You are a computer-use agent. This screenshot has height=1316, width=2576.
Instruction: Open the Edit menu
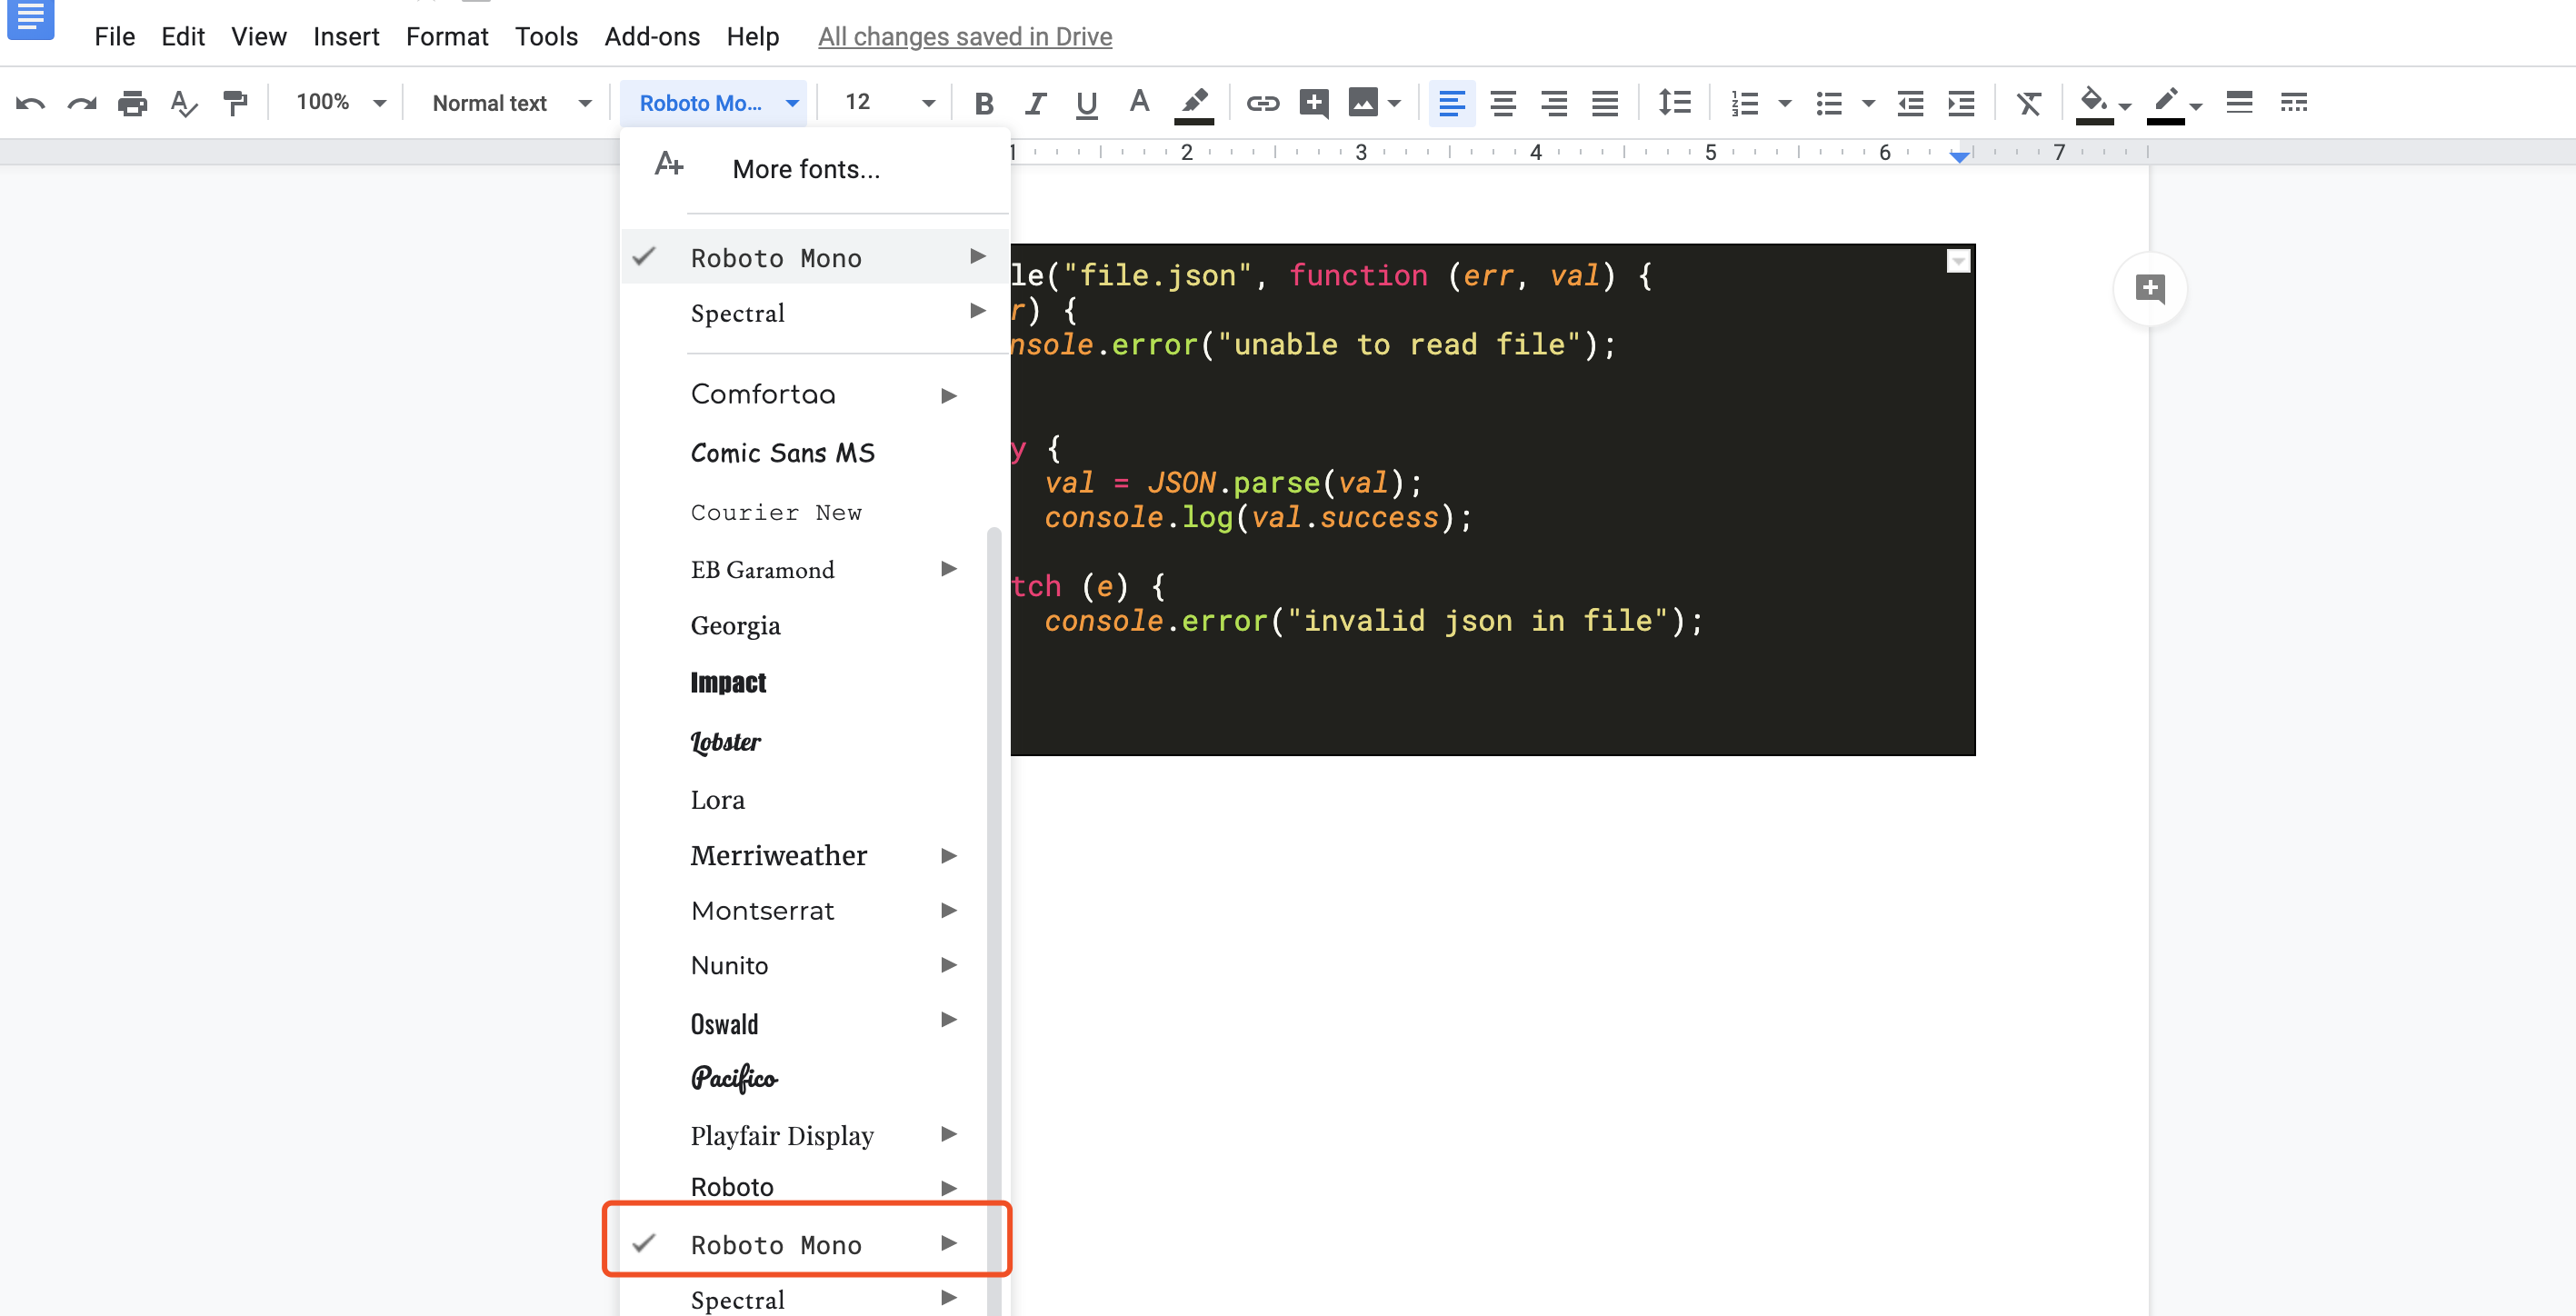[183, 37]
